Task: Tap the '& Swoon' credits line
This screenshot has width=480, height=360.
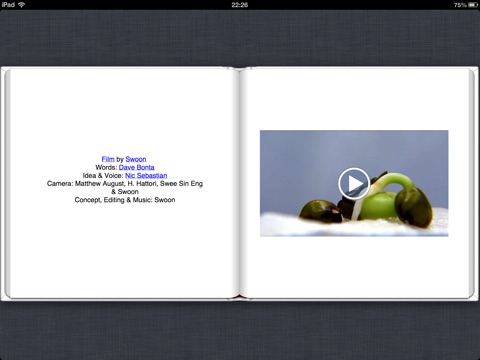Action: pyautogui.click(x=125, y=192)
